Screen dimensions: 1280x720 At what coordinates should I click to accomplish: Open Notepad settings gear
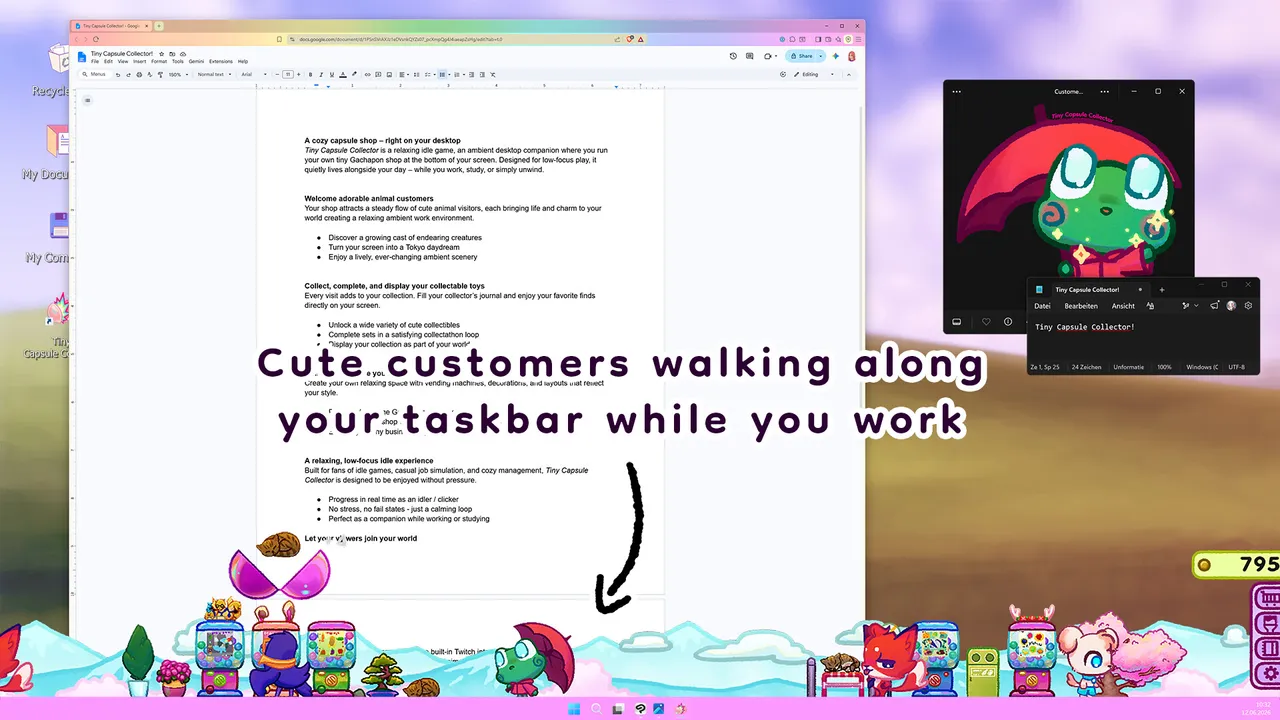pyautogui.click(x=1248, y=306)
